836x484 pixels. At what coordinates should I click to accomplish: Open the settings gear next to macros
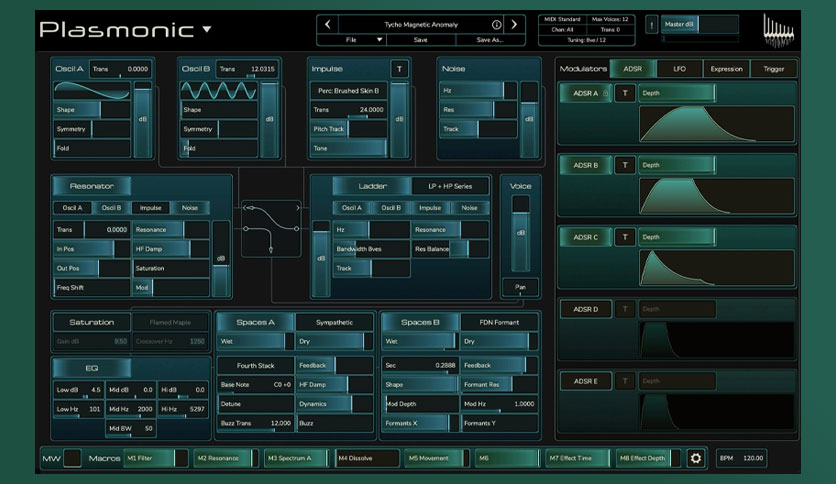pos(695,458)
